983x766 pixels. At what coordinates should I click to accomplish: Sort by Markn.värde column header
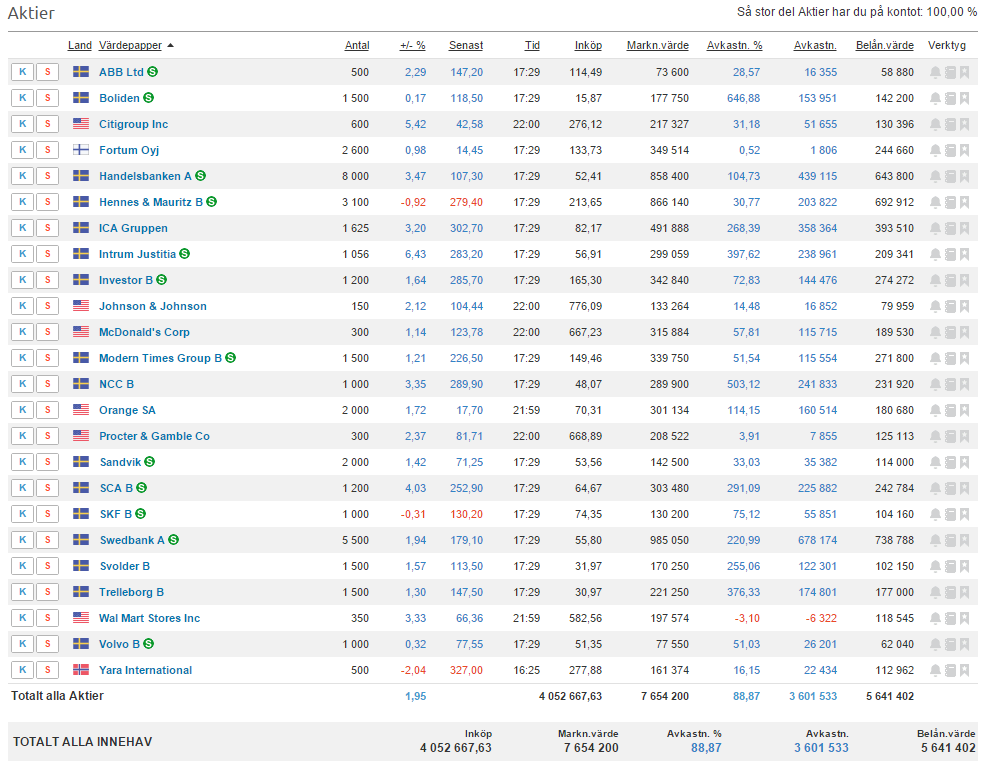click(x=658, y=45)
